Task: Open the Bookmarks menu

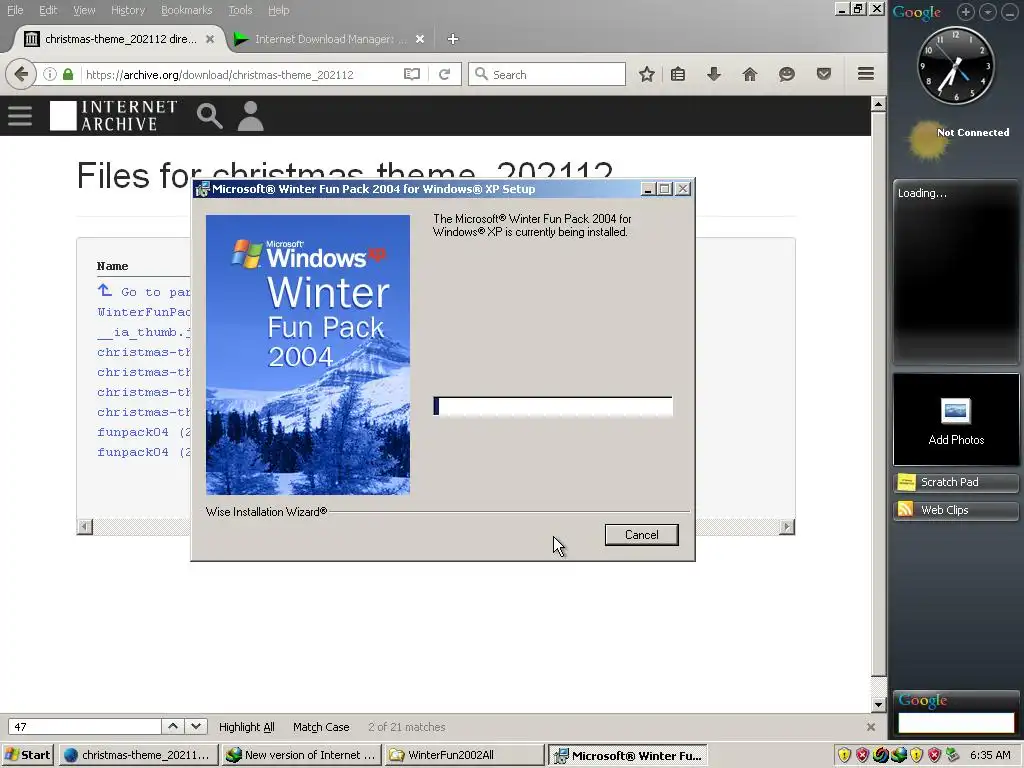Action: click(186, 10)
